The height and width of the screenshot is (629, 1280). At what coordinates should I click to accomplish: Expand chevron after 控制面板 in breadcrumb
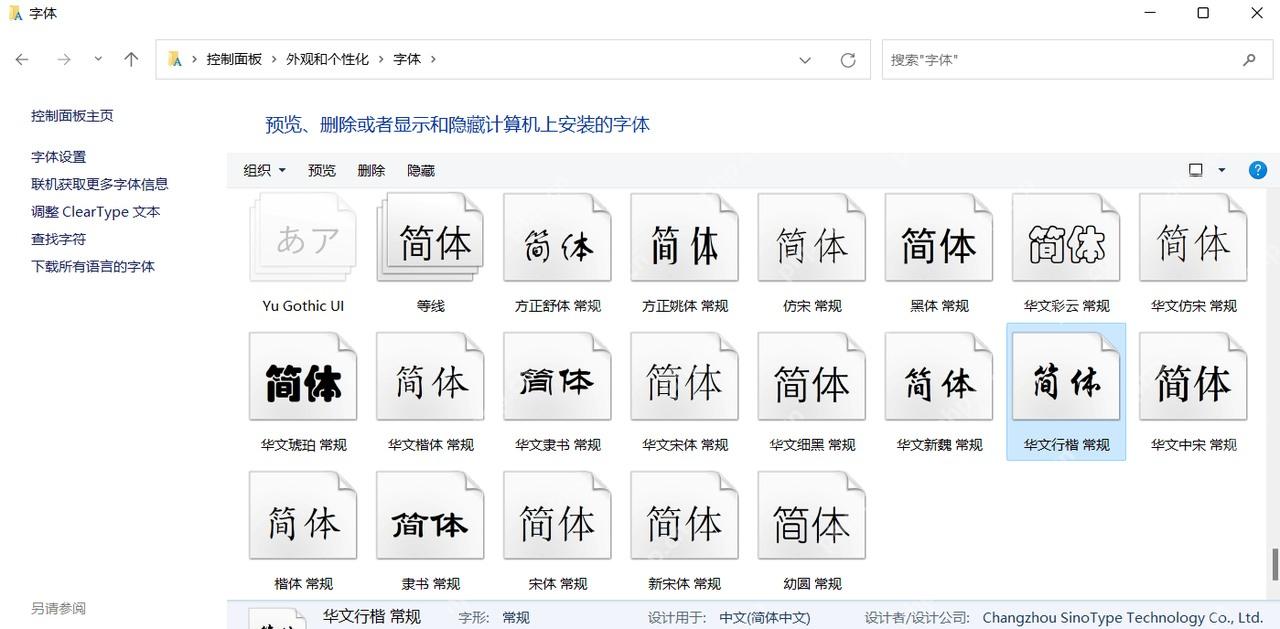point(274,60)
